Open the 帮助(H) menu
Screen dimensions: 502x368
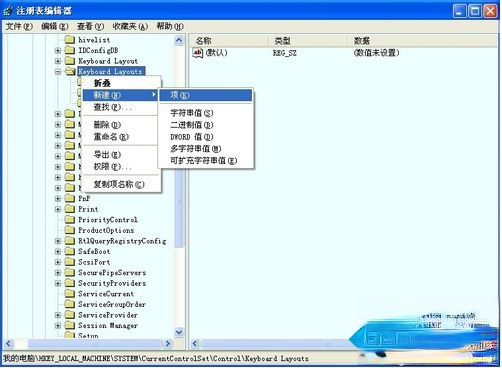pos(170,26)
